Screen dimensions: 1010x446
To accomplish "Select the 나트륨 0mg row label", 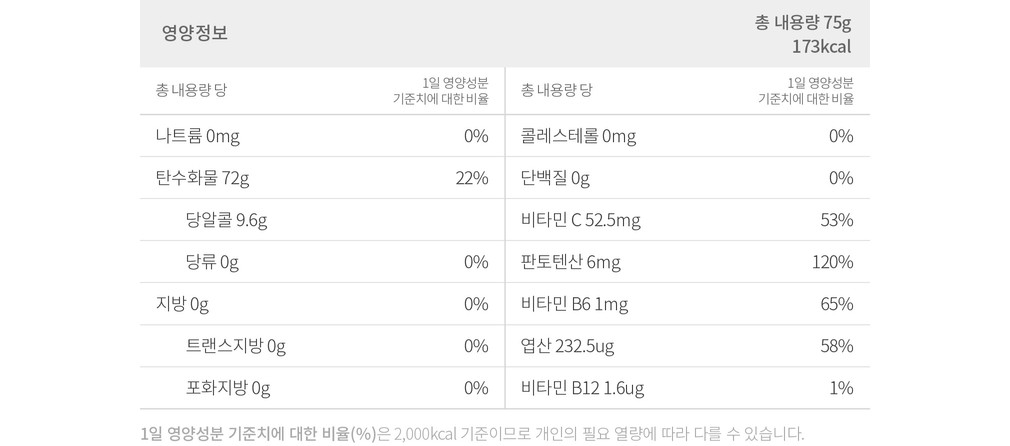I will pyautogui.click(x=198, y=136).
